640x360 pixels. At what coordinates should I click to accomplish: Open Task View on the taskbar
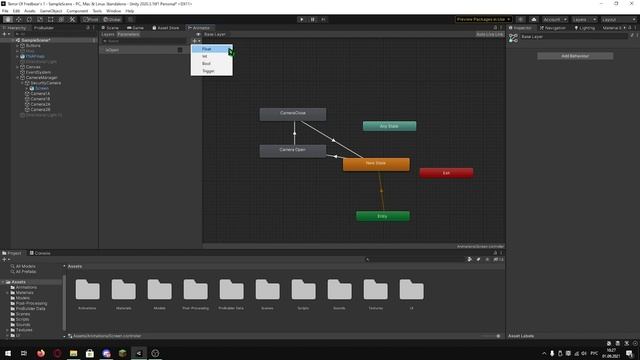coord(24,353)
